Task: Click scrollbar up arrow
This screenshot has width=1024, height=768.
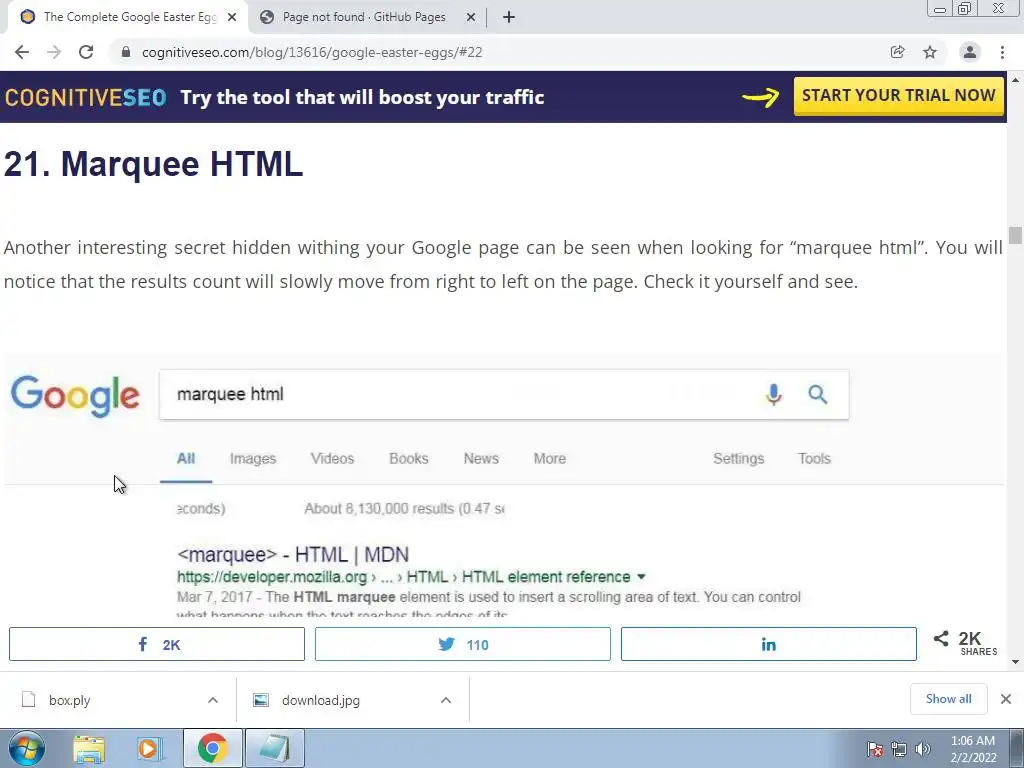Action: point(1016,80)
